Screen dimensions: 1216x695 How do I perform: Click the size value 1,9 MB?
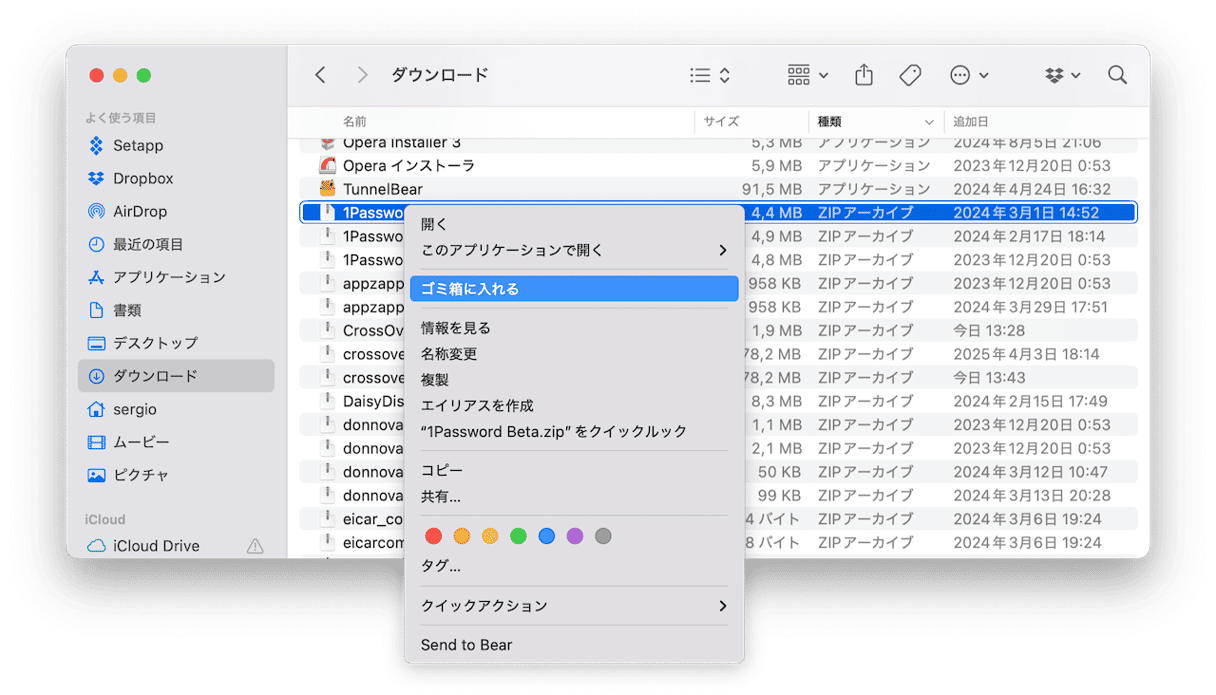coord(776,330)
